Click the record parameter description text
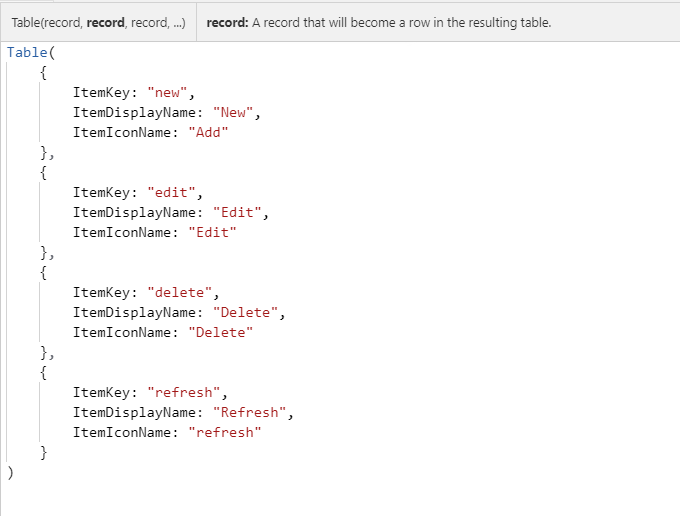The width and height of the screenshot is (680, 516). click(378, 22)
